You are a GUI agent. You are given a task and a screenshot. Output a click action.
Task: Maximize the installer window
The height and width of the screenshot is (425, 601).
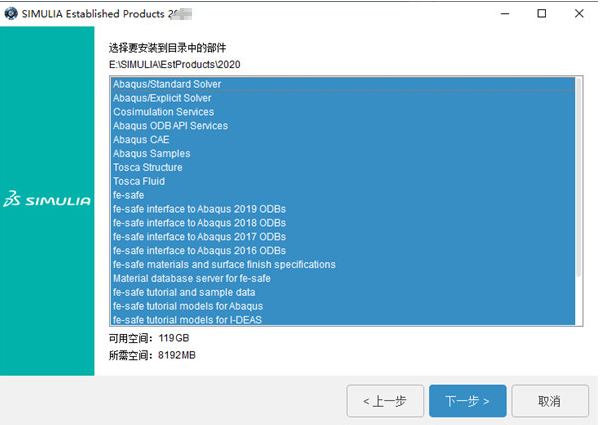(x=542, y=13)
